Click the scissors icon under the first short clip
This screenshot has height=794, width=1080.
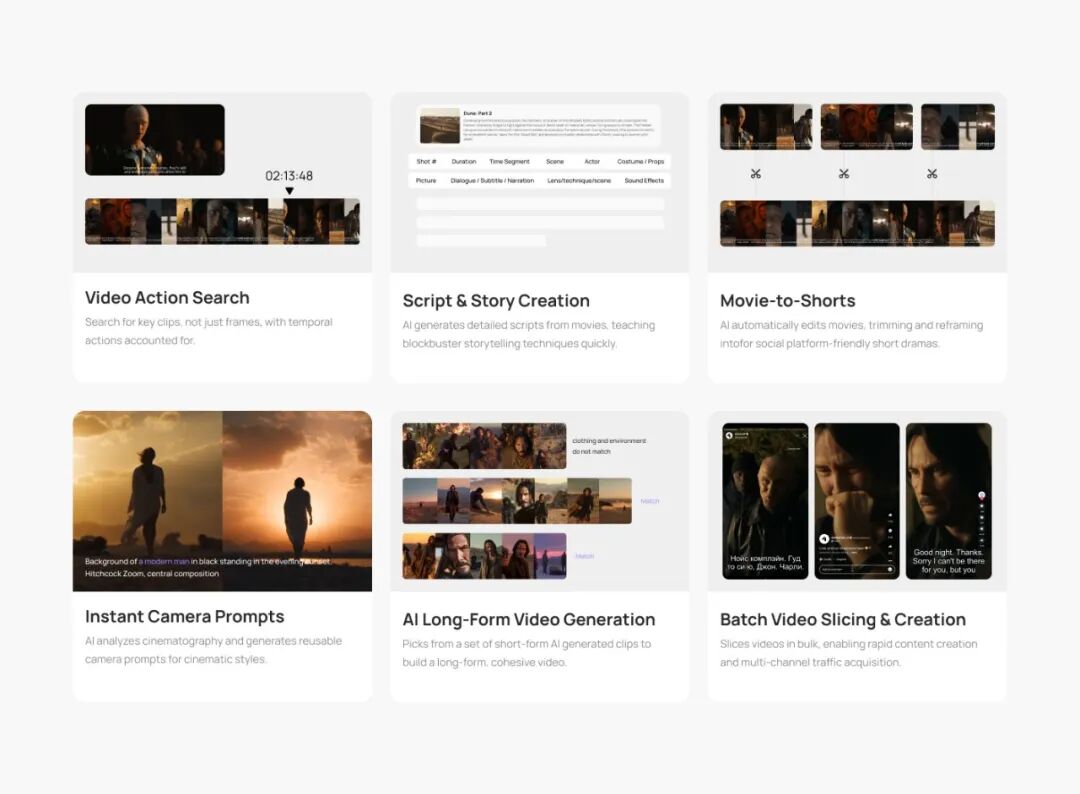pyautogui.click(x=756, y=174)
